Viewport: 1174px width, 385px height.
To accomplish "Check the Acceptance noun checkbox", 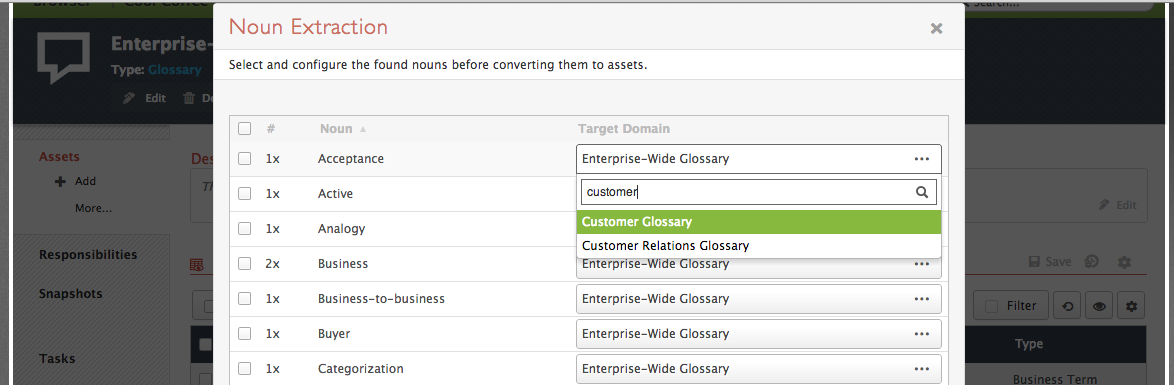I will [x=245, y=159].
